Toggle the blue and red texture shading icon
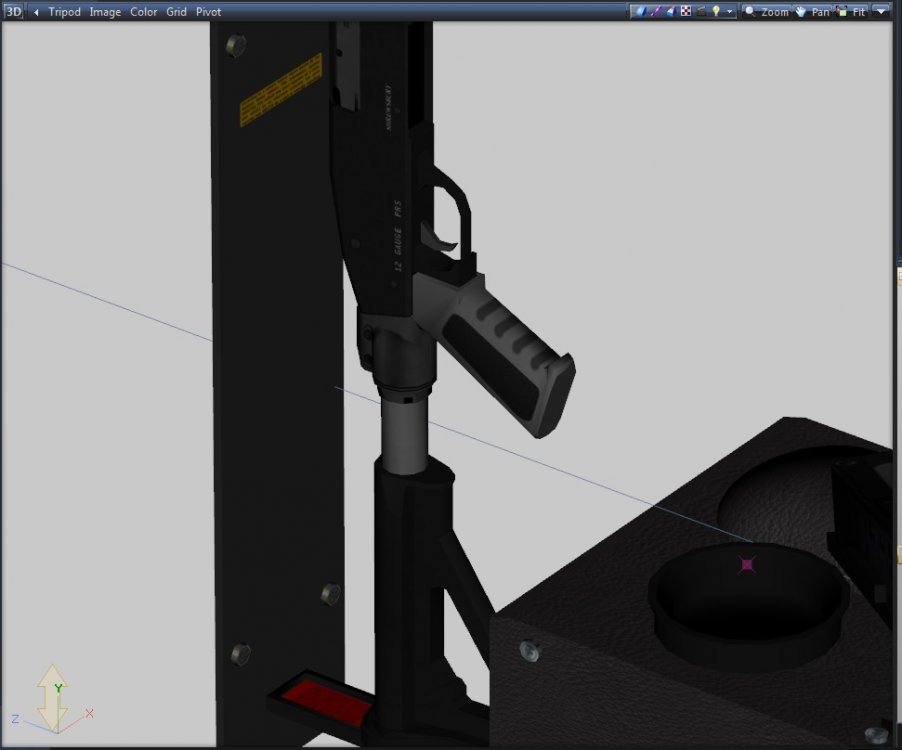 click(671, 12)
